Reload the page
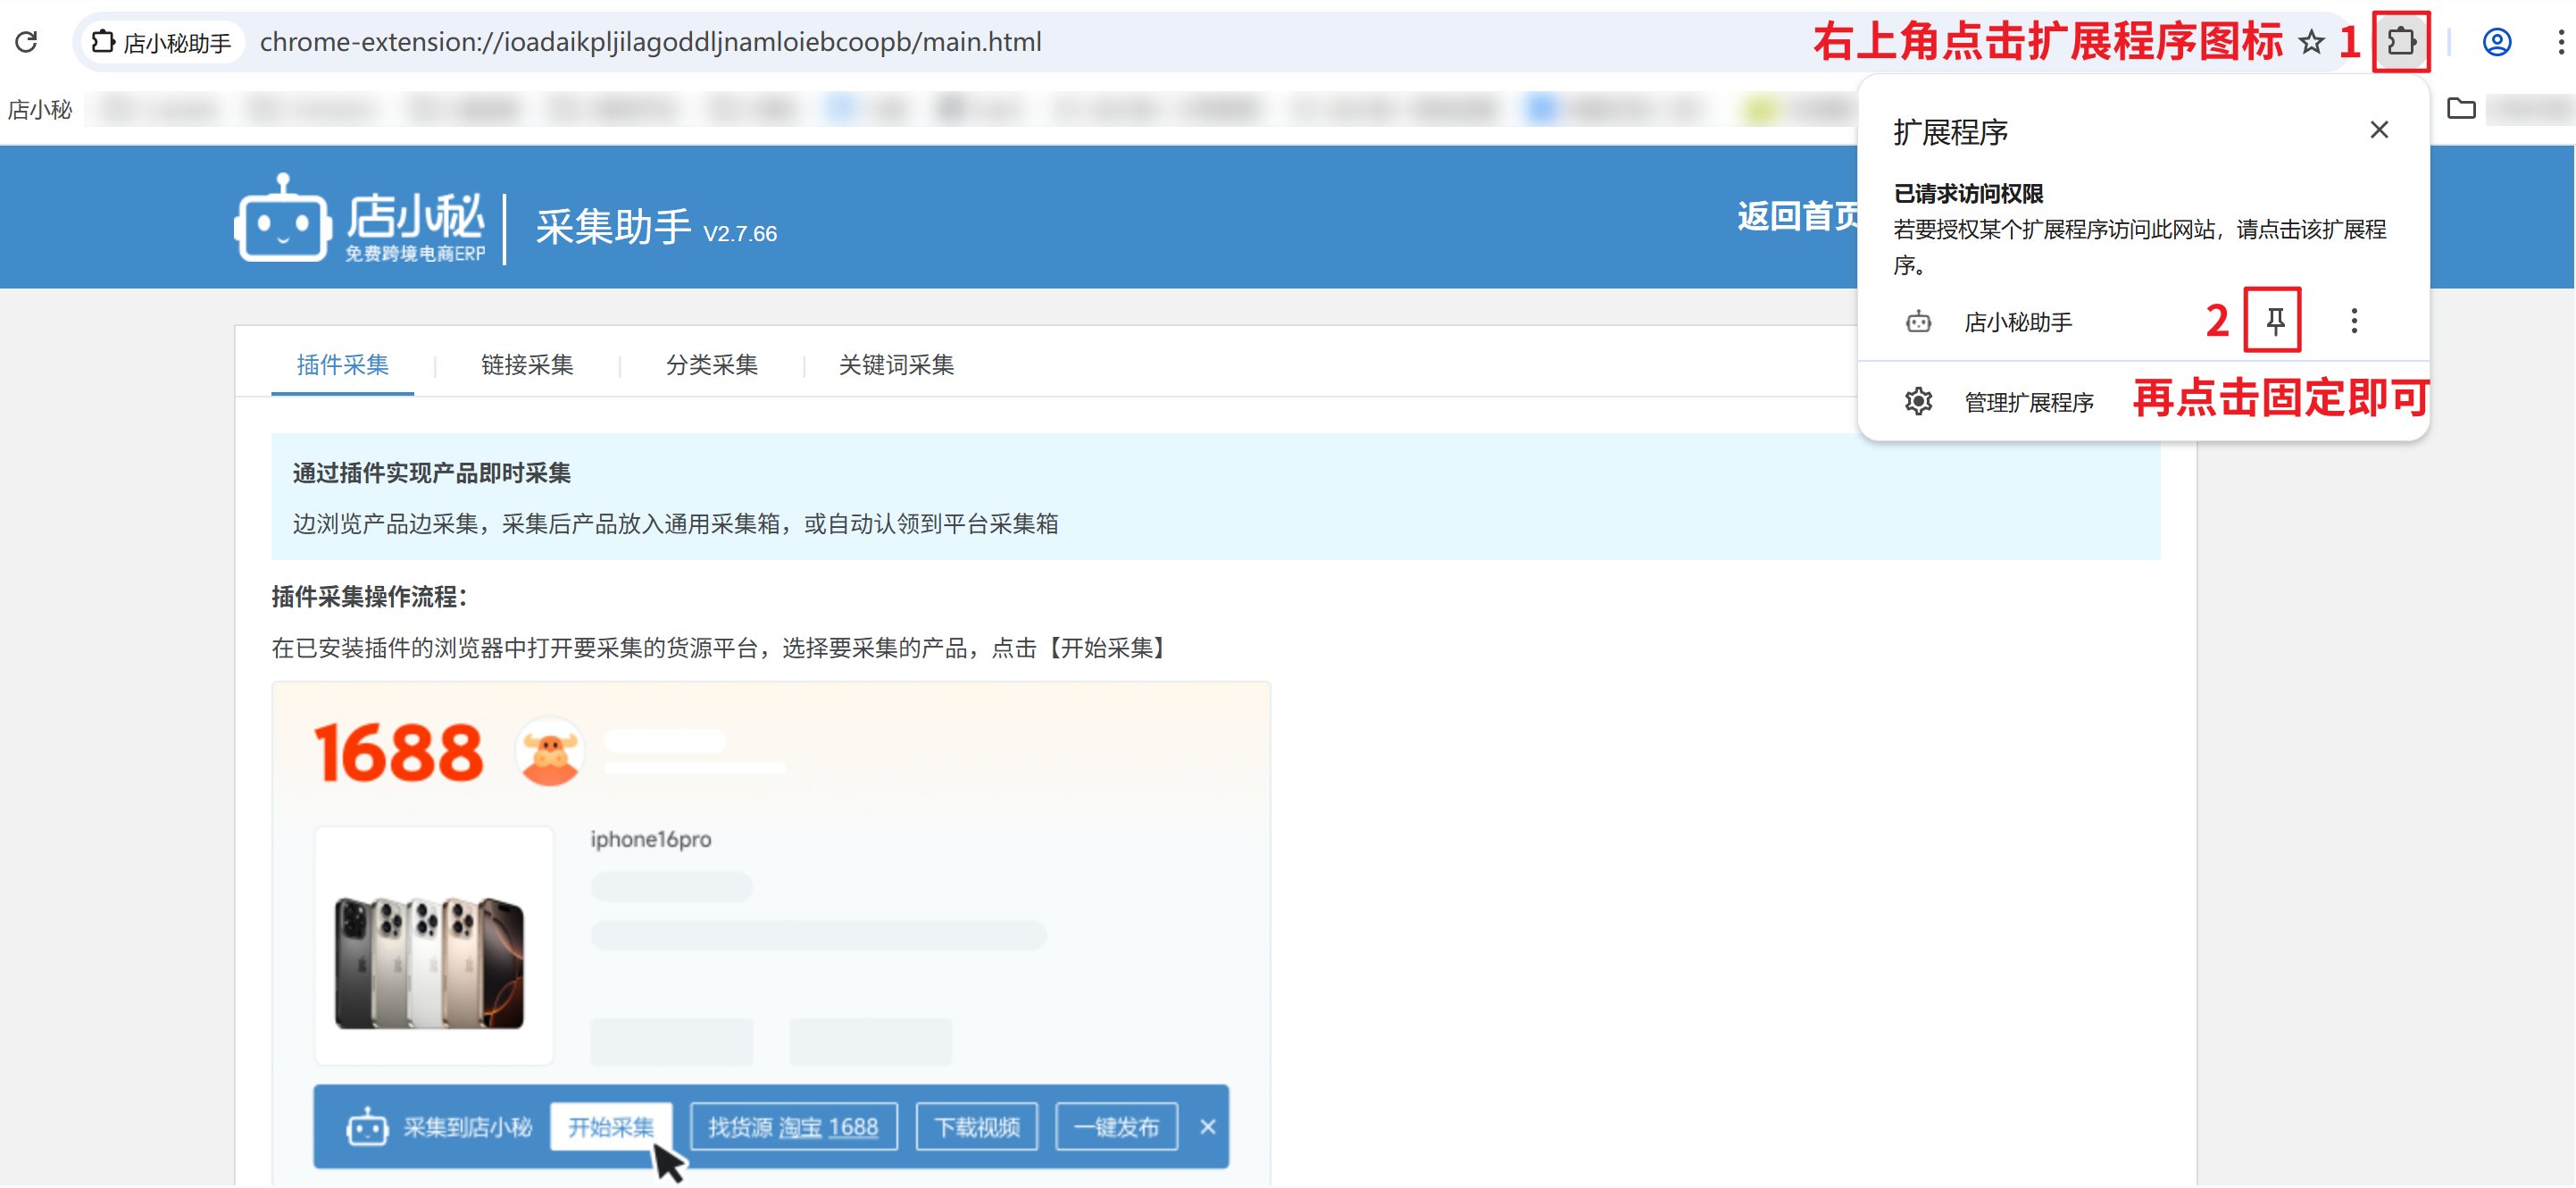Image resolution: width=2576 pixels, height=1188 pixels. click(x=27, y=42)
